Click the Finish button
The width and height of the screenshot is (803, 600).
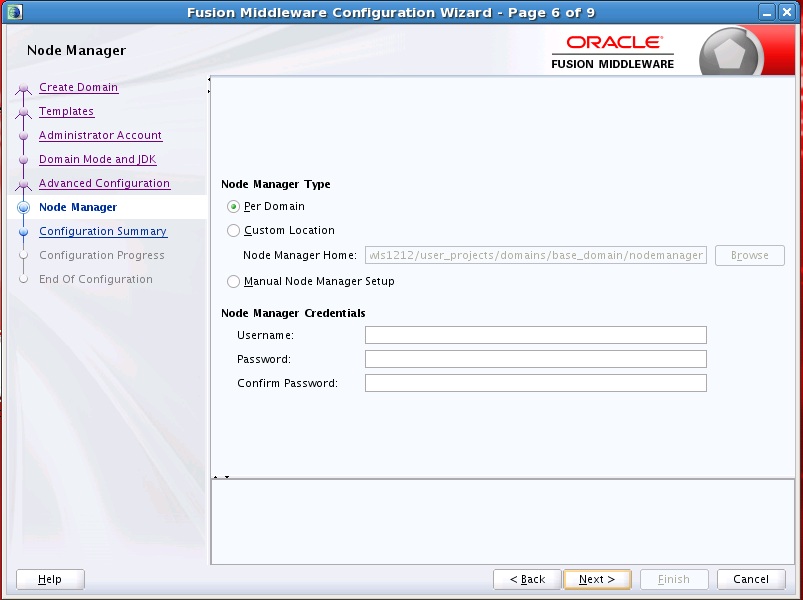click(x=674, y=580)
